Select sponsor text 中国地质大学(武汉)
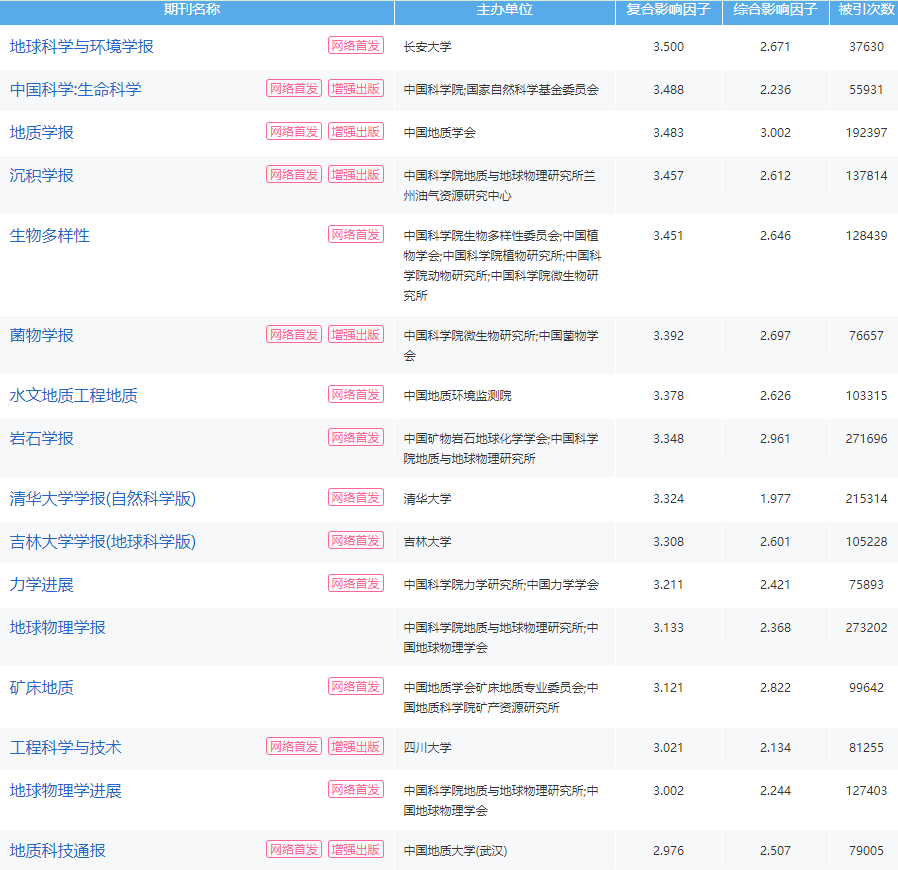The image size is (898, 870). click(455, 851)
